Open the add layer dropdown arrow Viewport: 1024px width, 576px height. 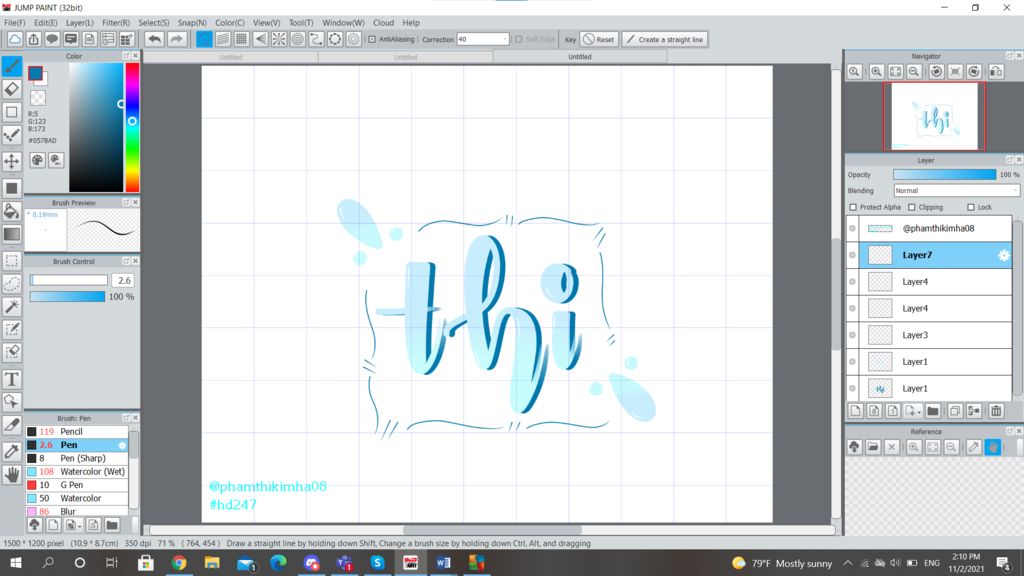pyautogui.click(x=919, y=412)
